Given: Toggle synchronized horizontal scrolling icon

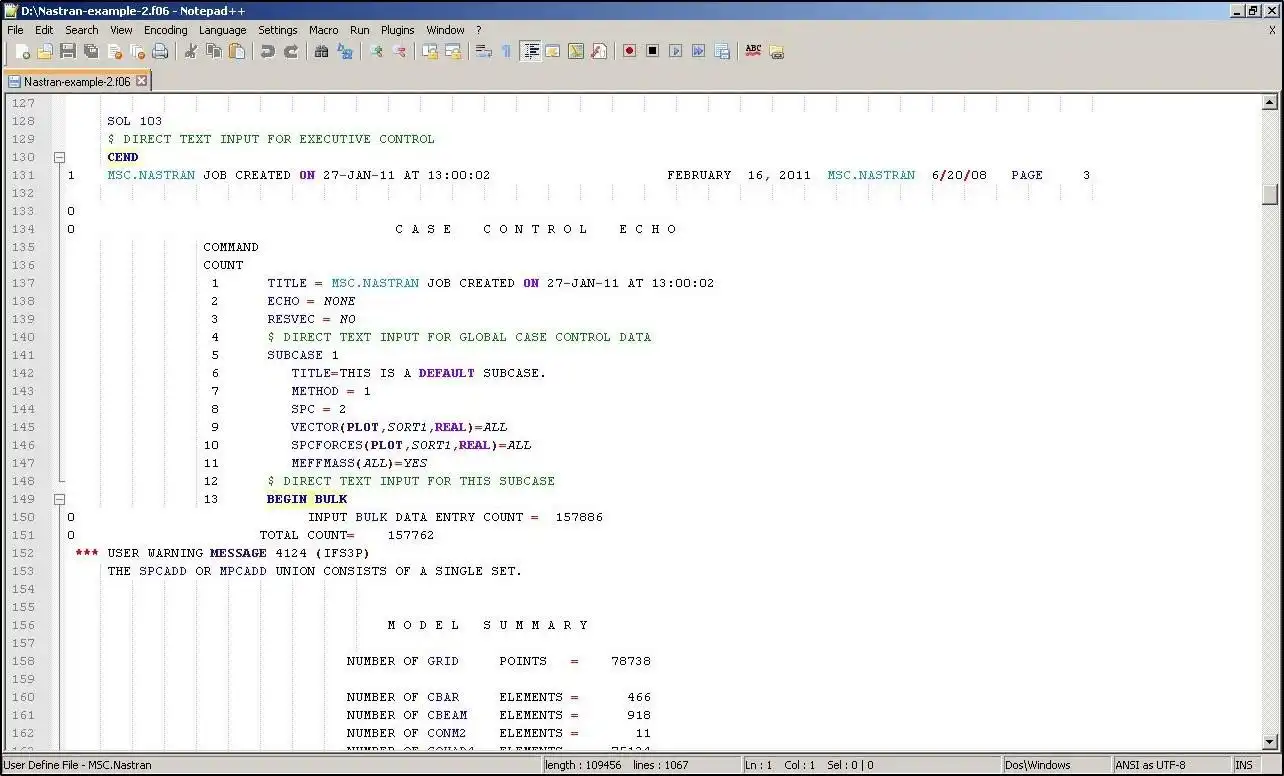Looking at the screenshot, I should click(x=452, y=51).
